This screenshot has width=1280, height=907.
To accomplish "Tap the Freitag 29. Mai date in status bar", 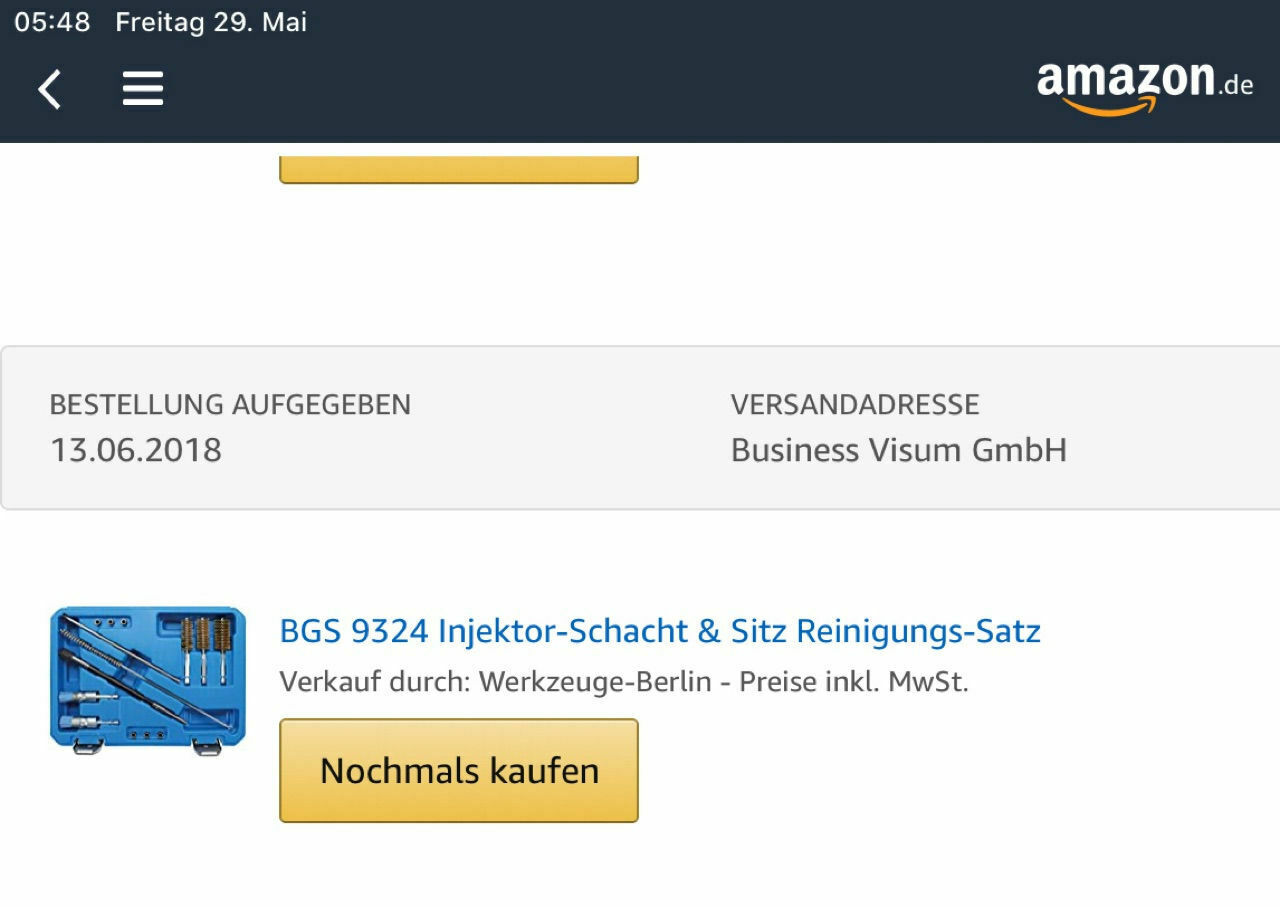I will [x=211, y=22].
